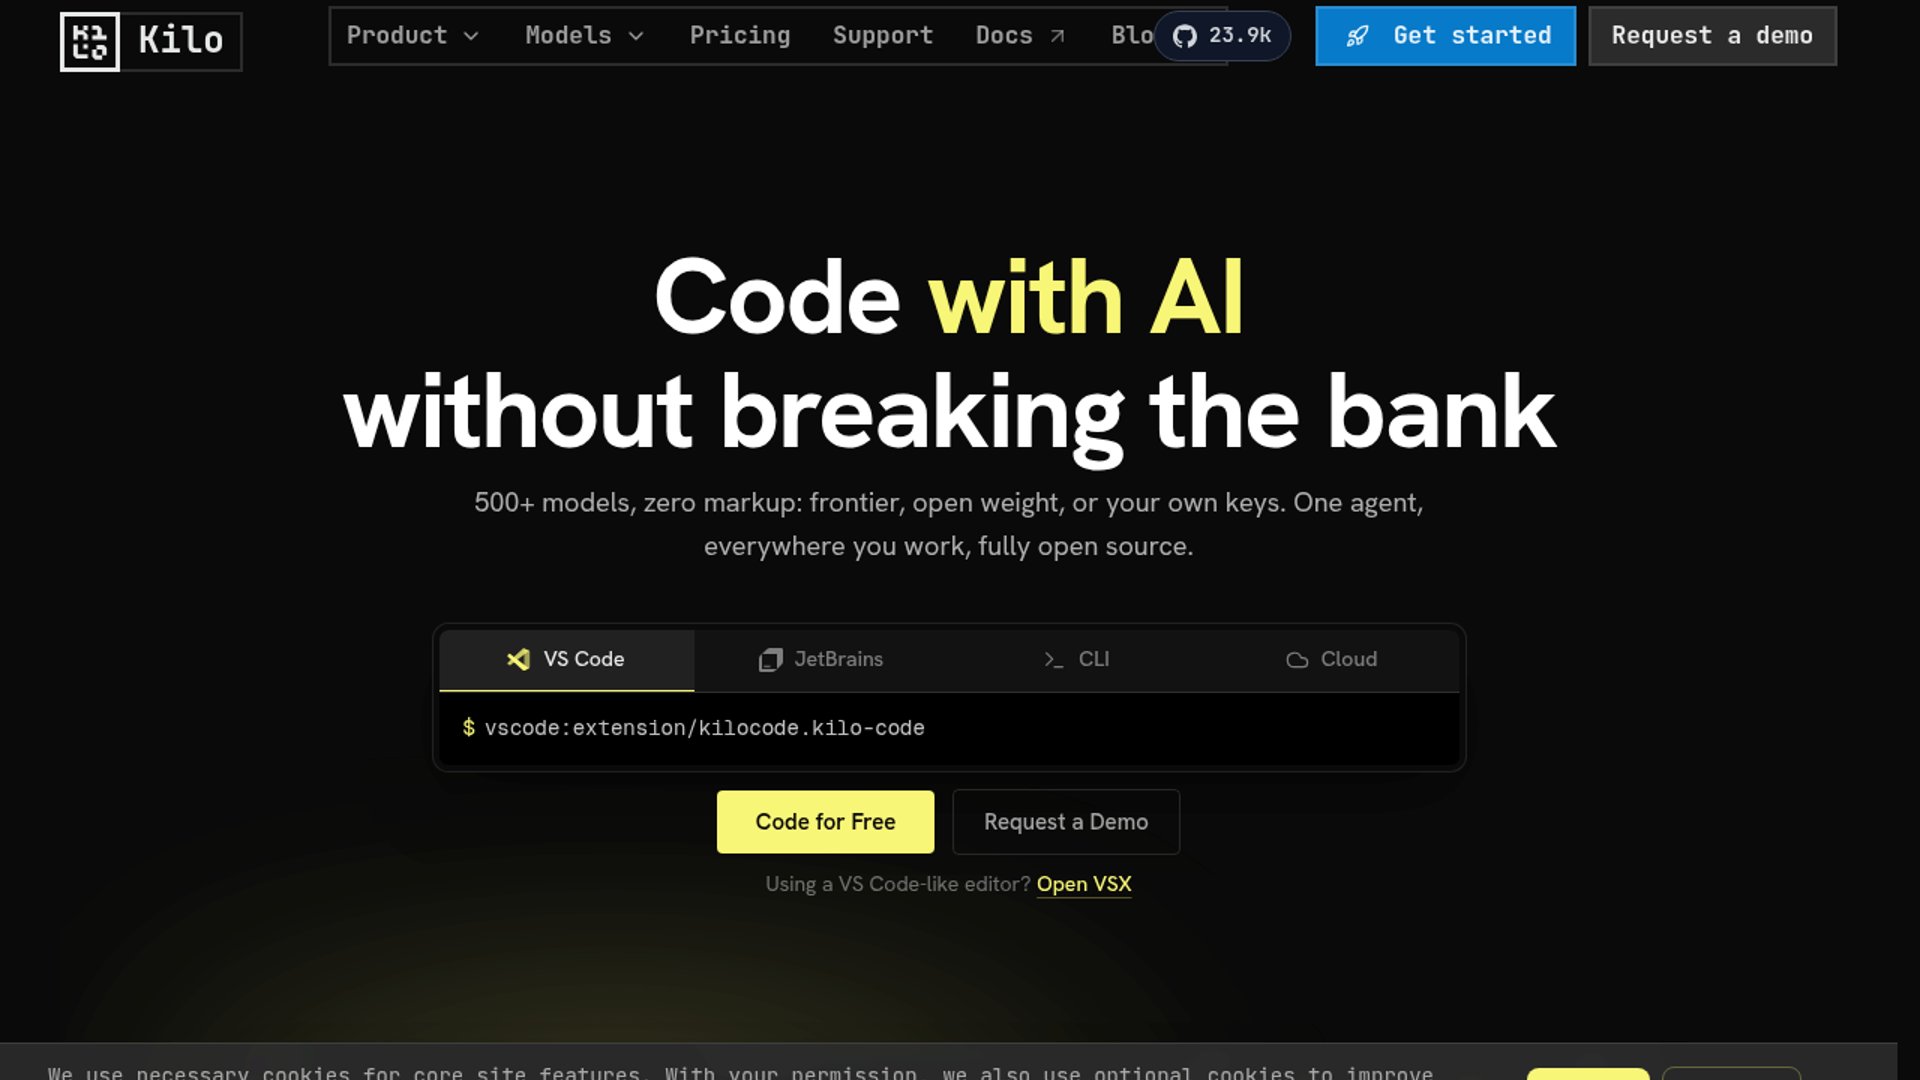
Task: Open the Support menu item
Action: [x=883, y=36]
